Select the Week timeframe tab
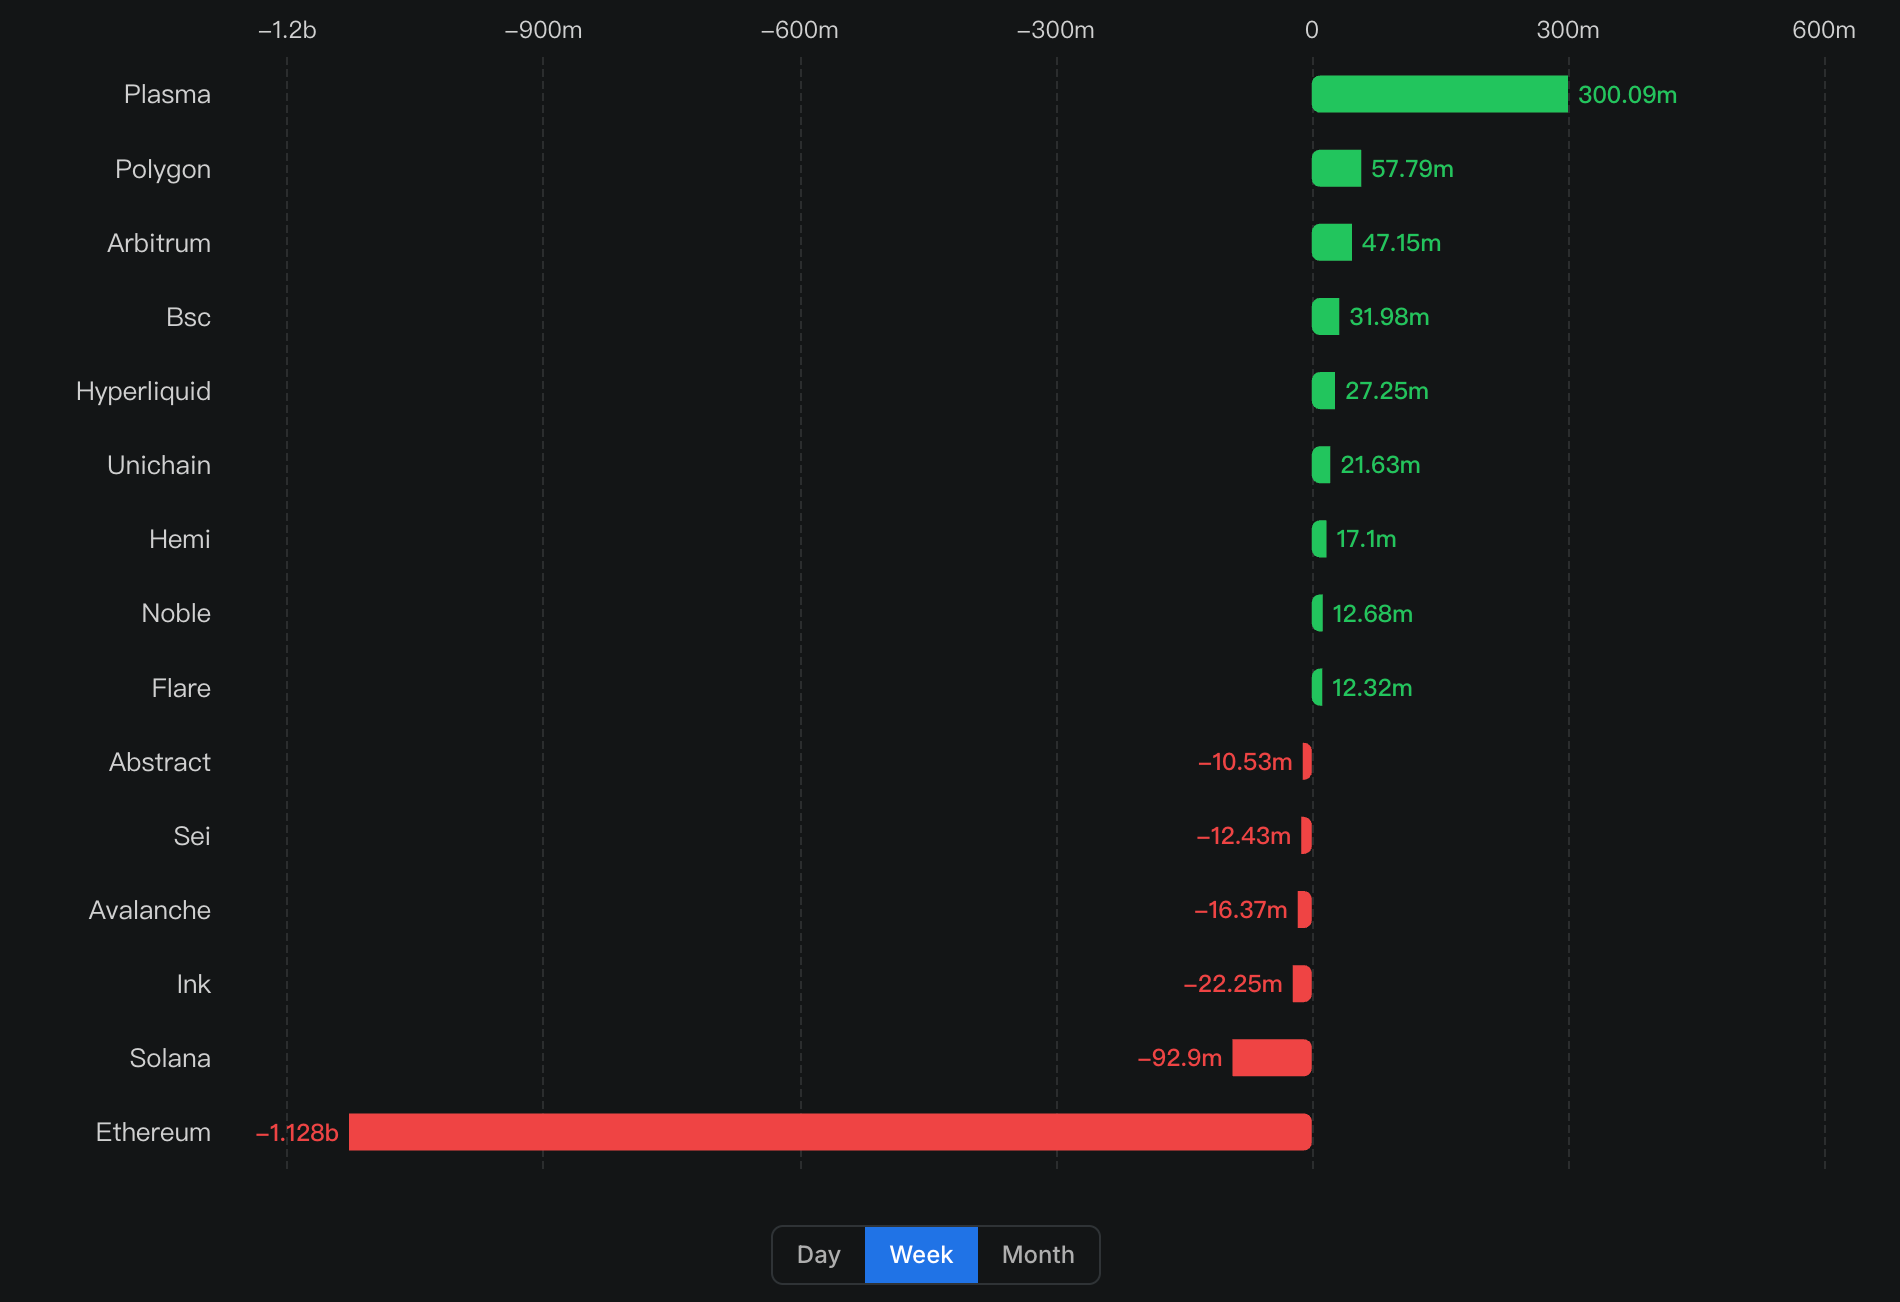1900x1302 pixels. coord(921,1254)
